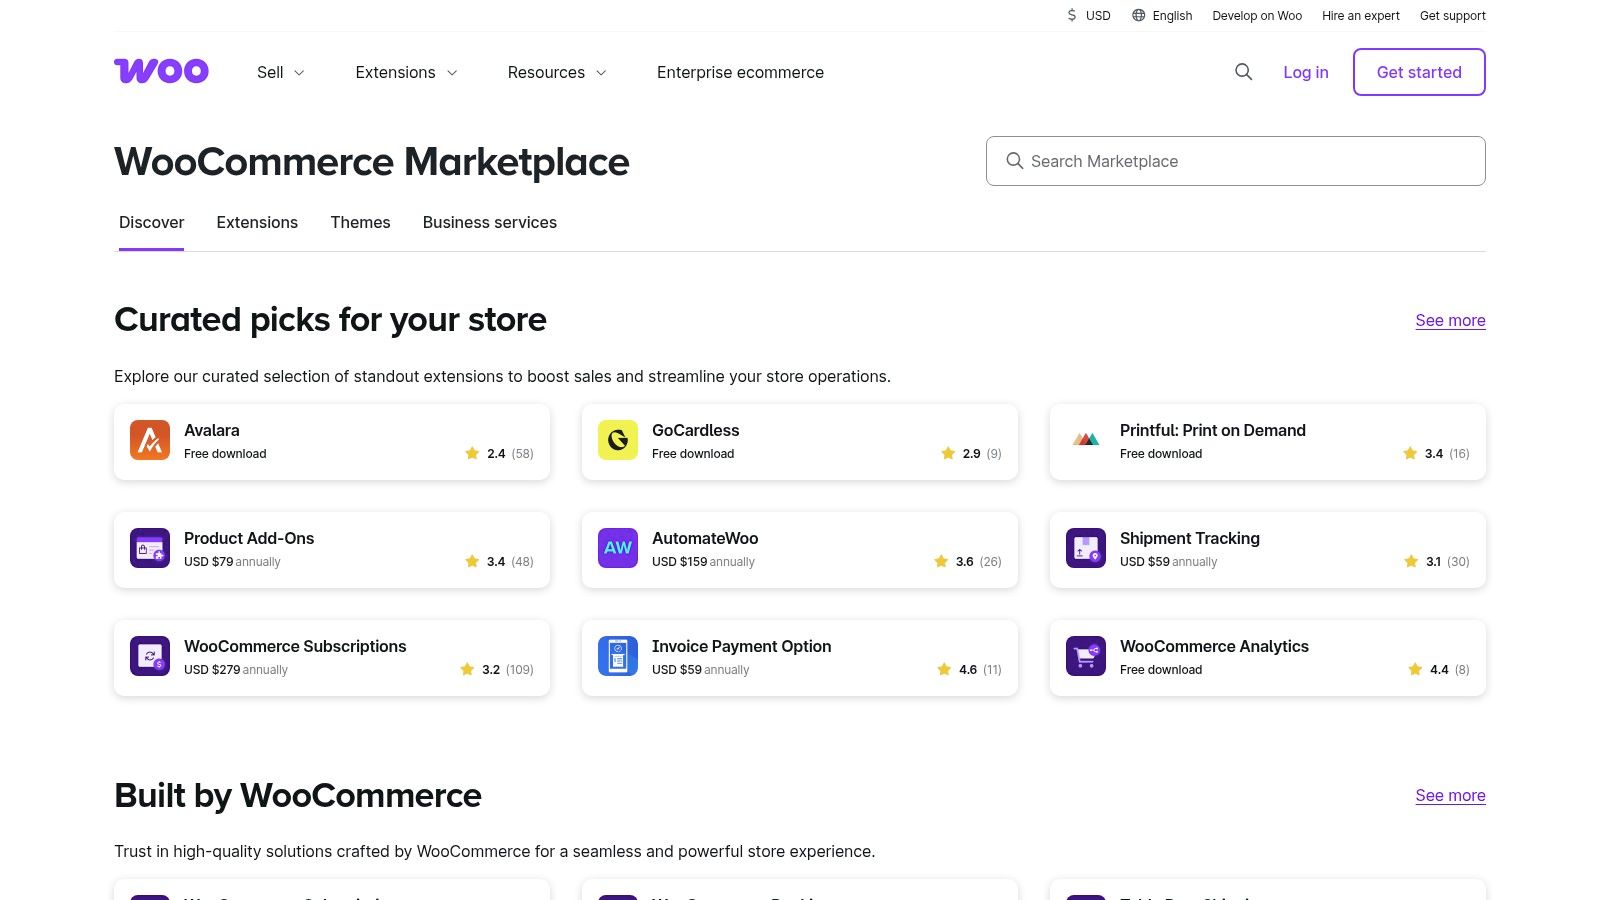
Task: Click the Invoice Payment Option icon
Action: pos(617,656)
